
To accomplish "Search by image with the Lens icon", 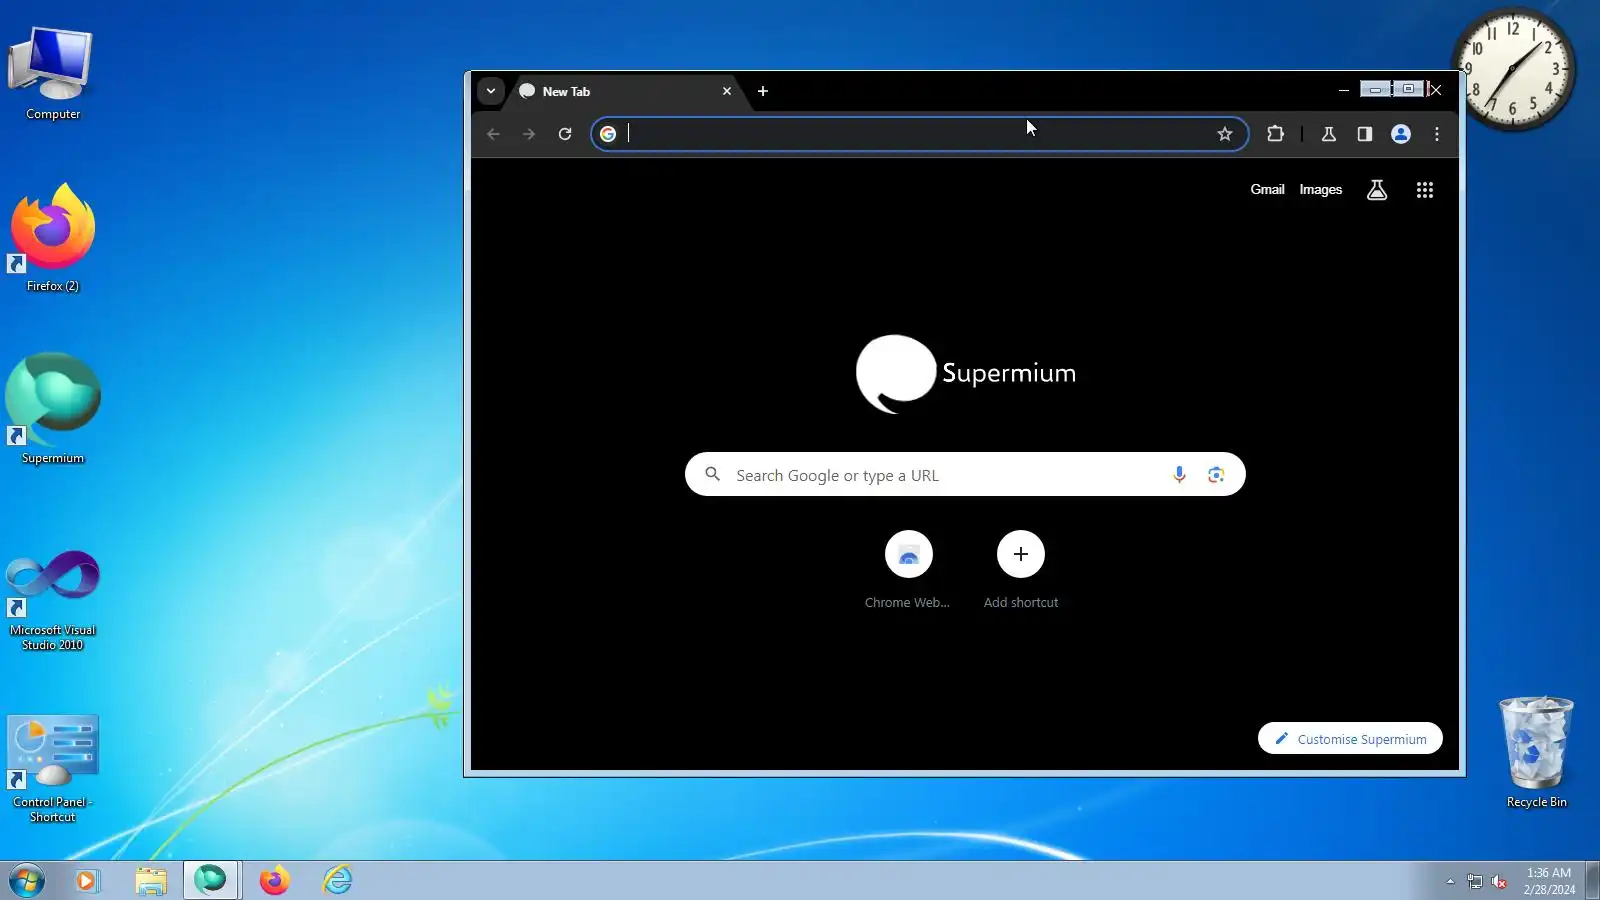I will [x=1216, y=475].
